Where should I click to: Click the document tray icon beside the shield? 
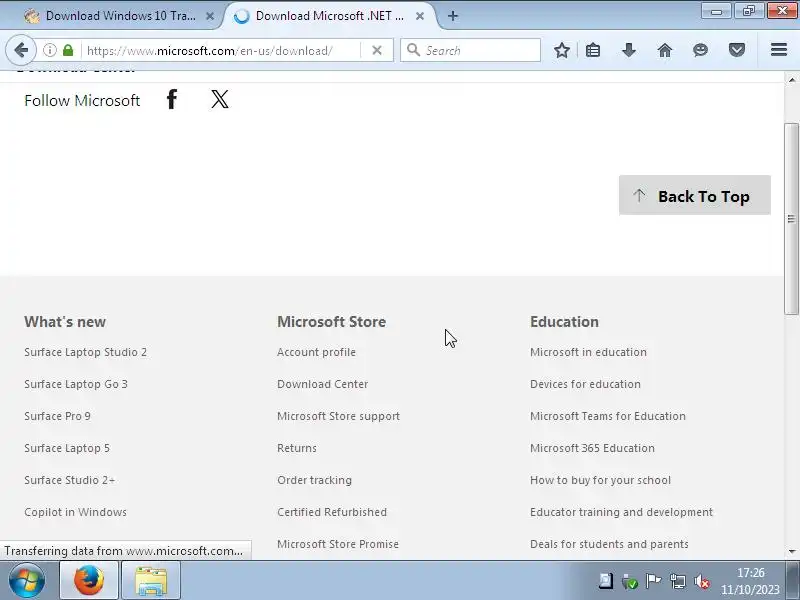coord(606,581)
